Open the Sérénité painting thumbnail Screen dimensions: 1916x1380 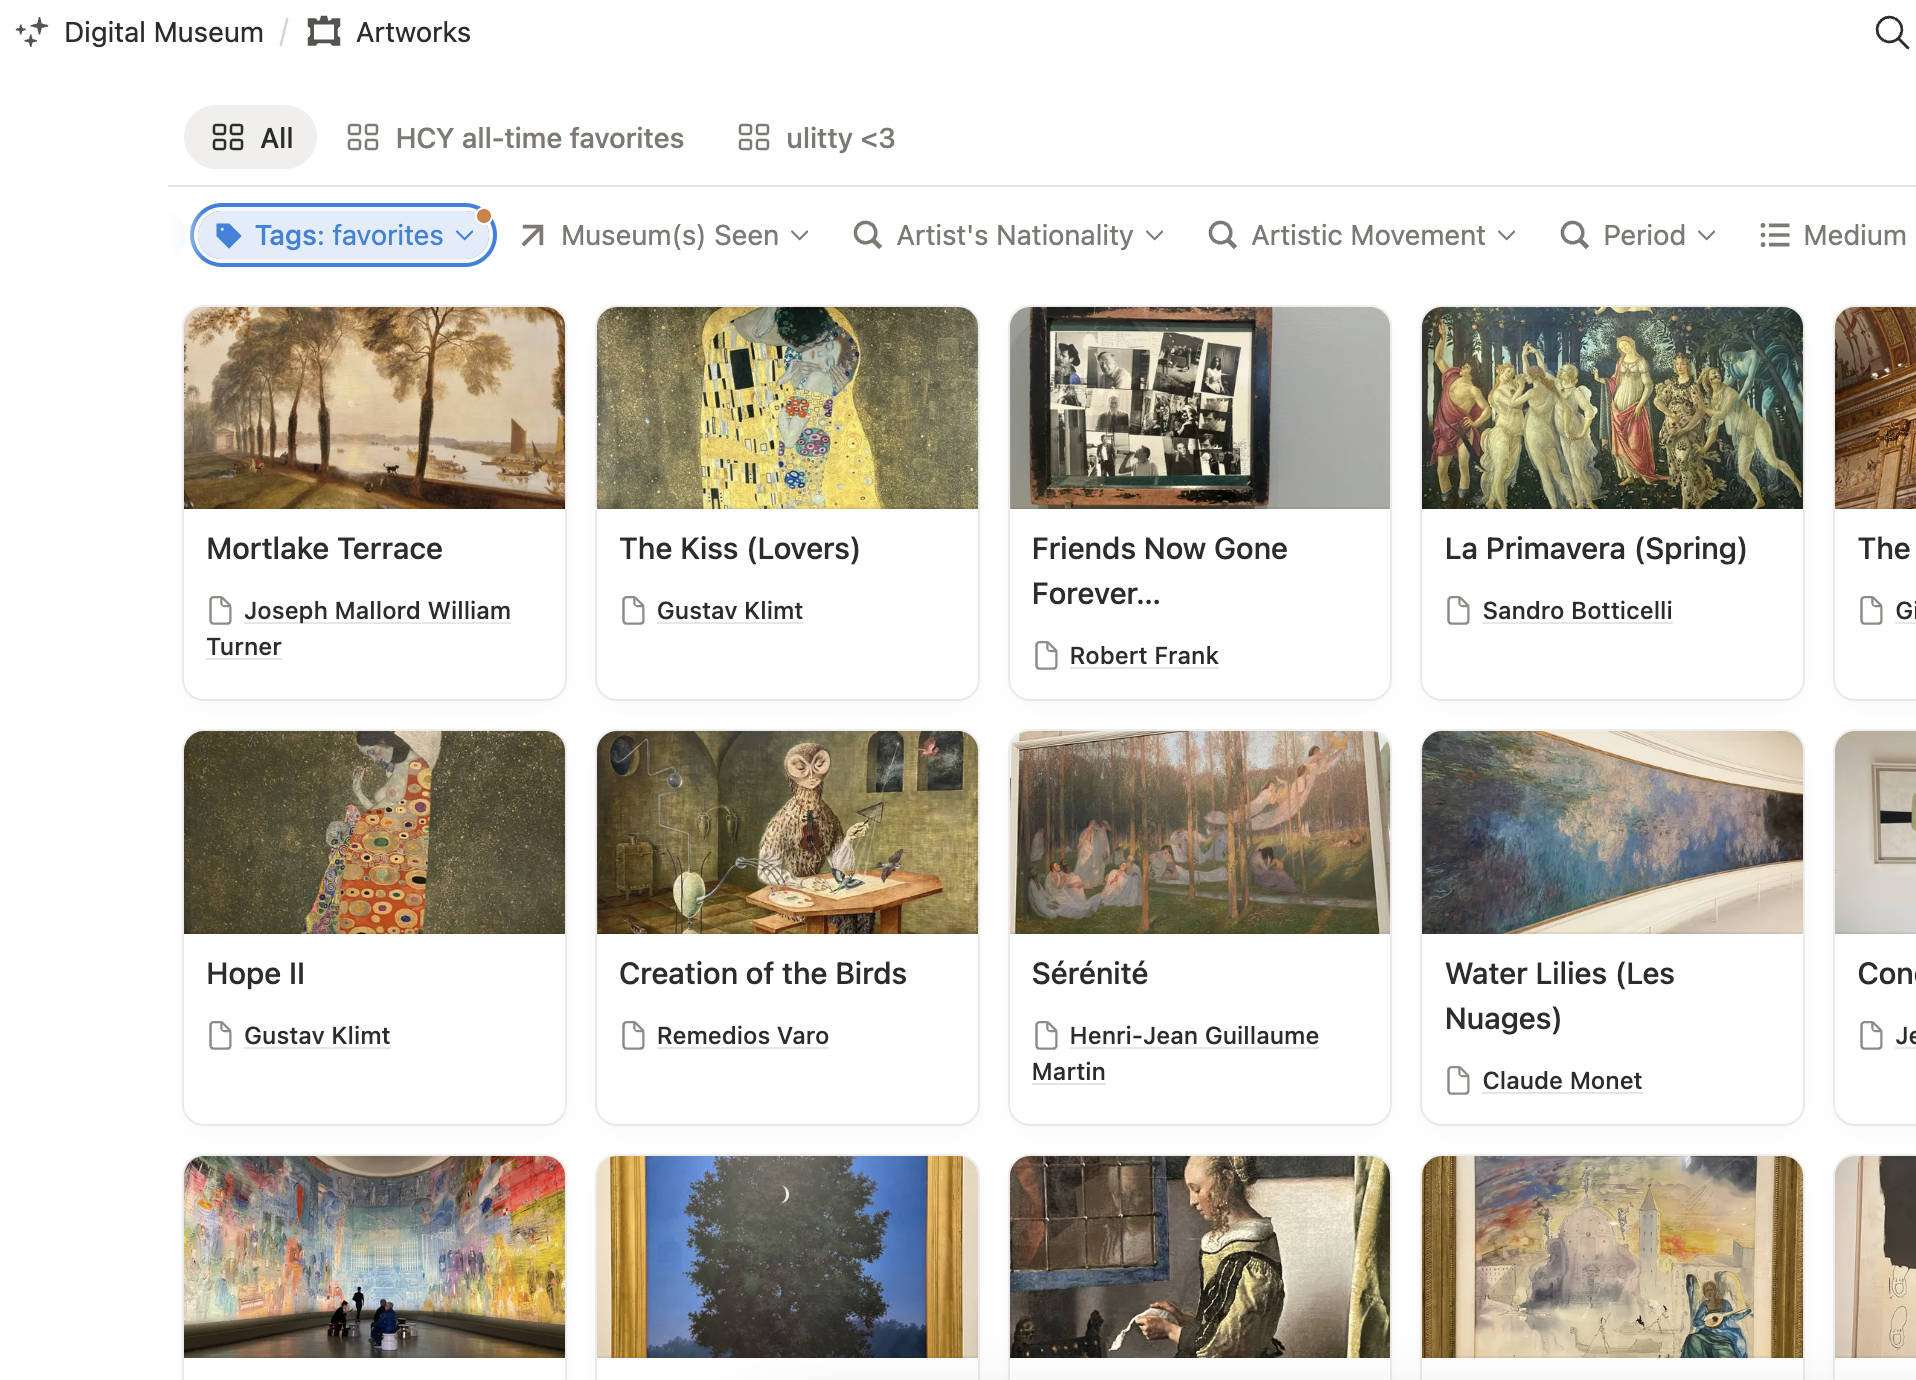click(x=1200, y=832)
